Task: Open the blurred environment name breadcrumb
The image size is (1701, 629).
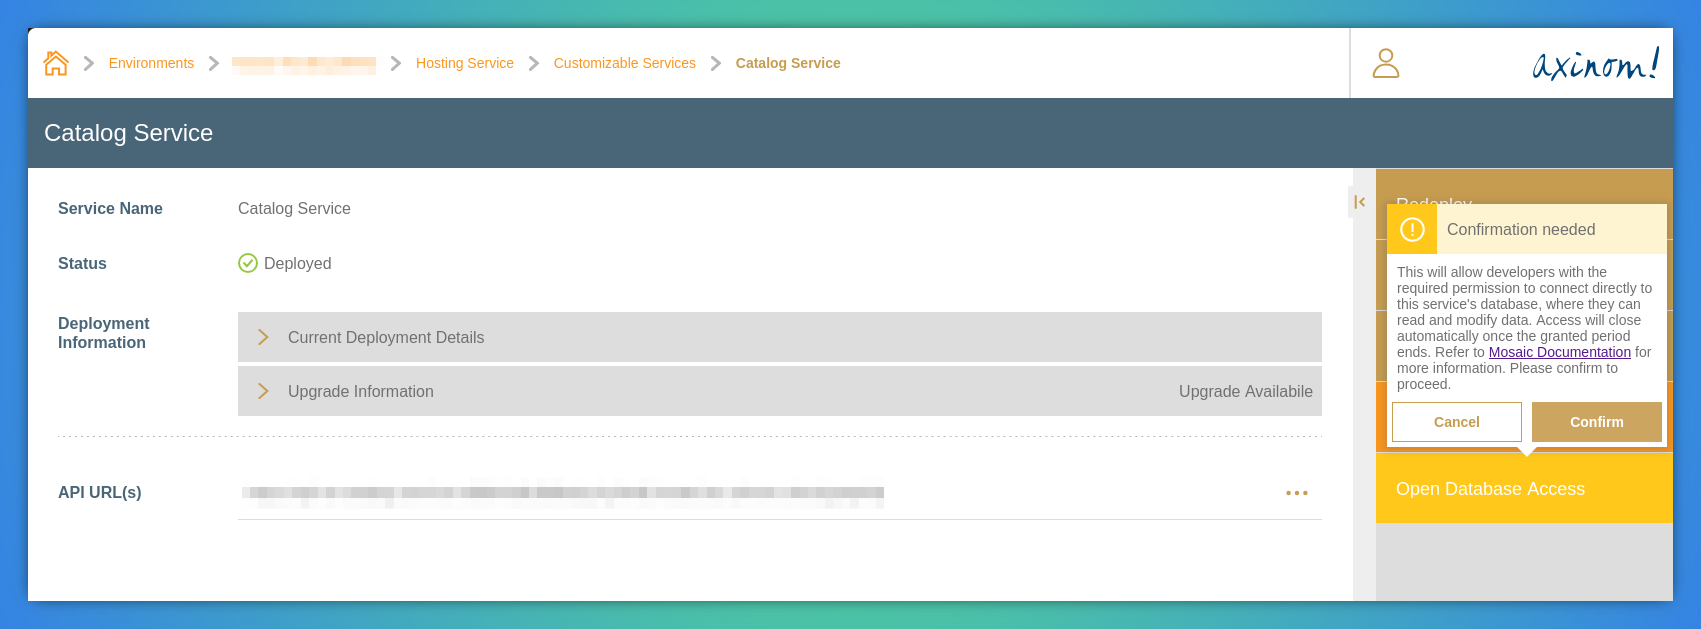Action: (x=304, y=64)
